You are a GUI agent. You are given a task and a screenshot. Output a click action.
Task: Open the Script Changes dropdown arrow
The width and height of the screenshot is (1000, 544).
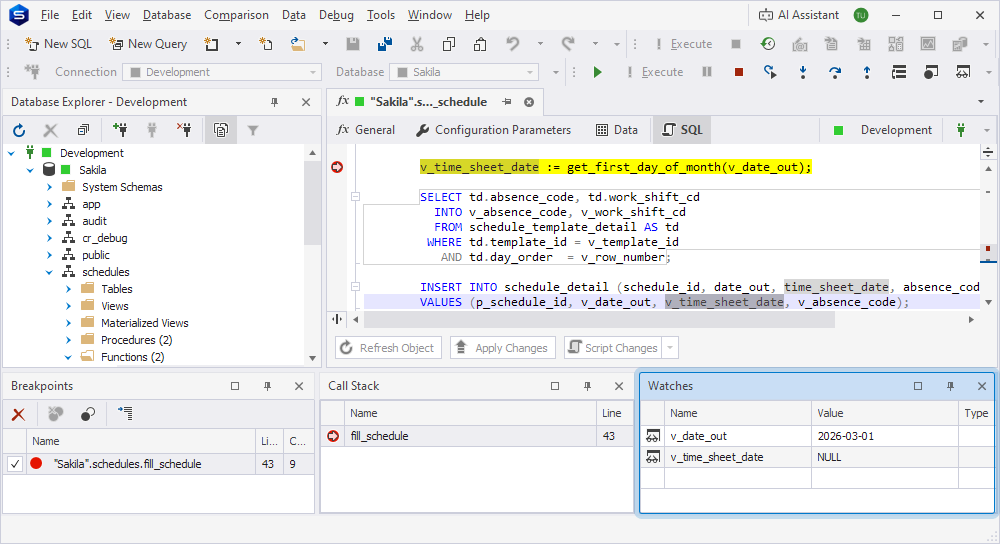670,348
